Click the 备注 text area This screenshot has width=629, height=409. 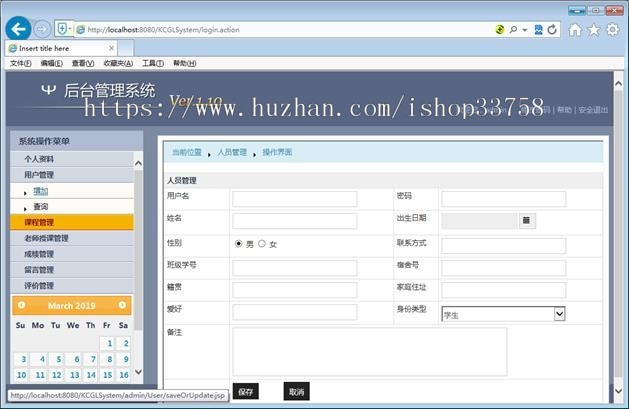point(369,352)
